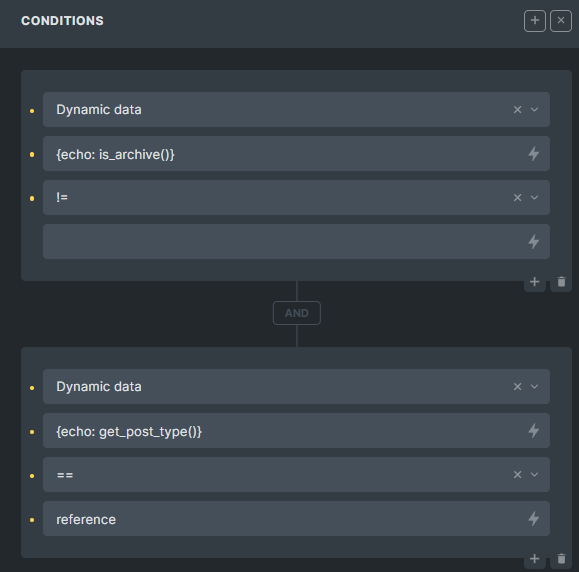Expand the second Dynamic data dropdown
The width and height of the screenshot is (579, 572).
(534, 387)
